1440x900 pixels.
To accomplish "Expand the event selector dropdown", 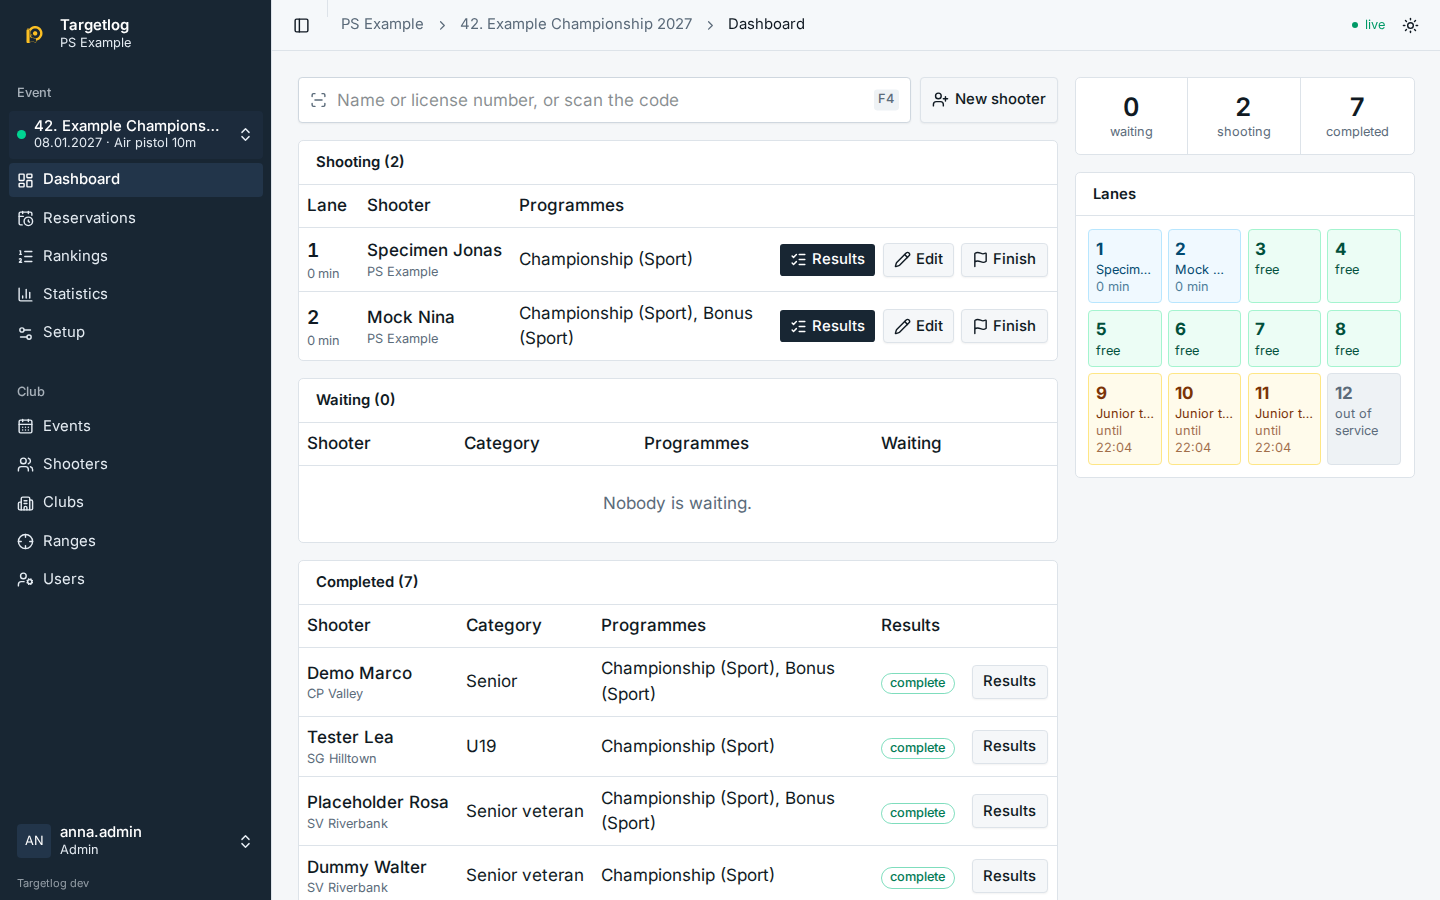I will tap(136, 134).
